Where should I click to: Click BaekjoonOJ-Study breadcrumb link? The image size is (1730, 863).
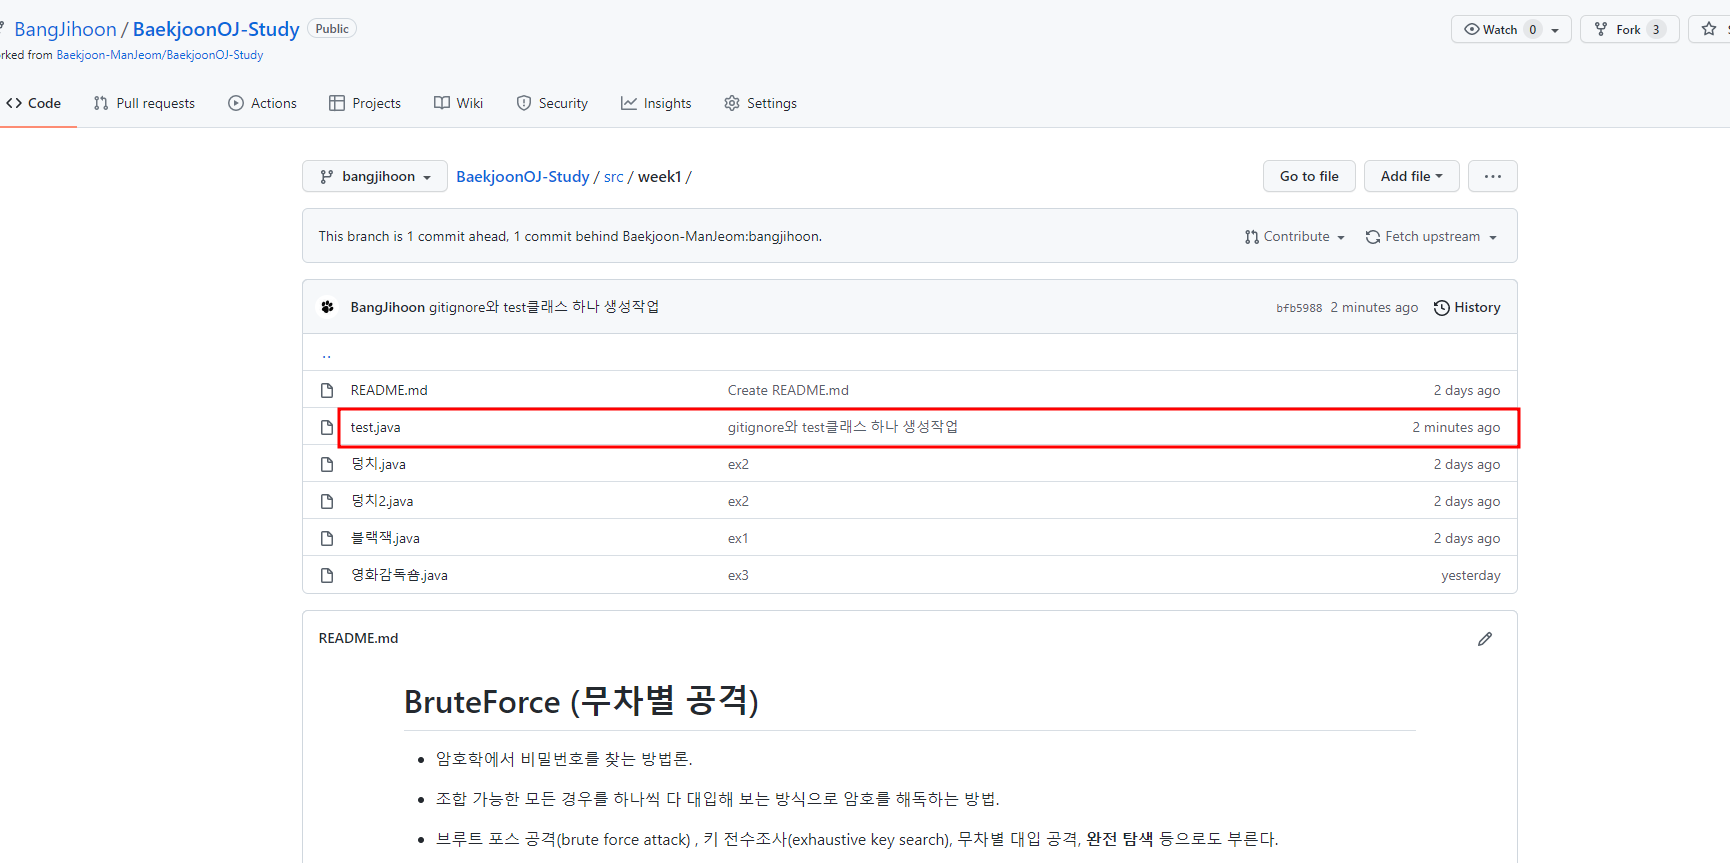[523, 176]
